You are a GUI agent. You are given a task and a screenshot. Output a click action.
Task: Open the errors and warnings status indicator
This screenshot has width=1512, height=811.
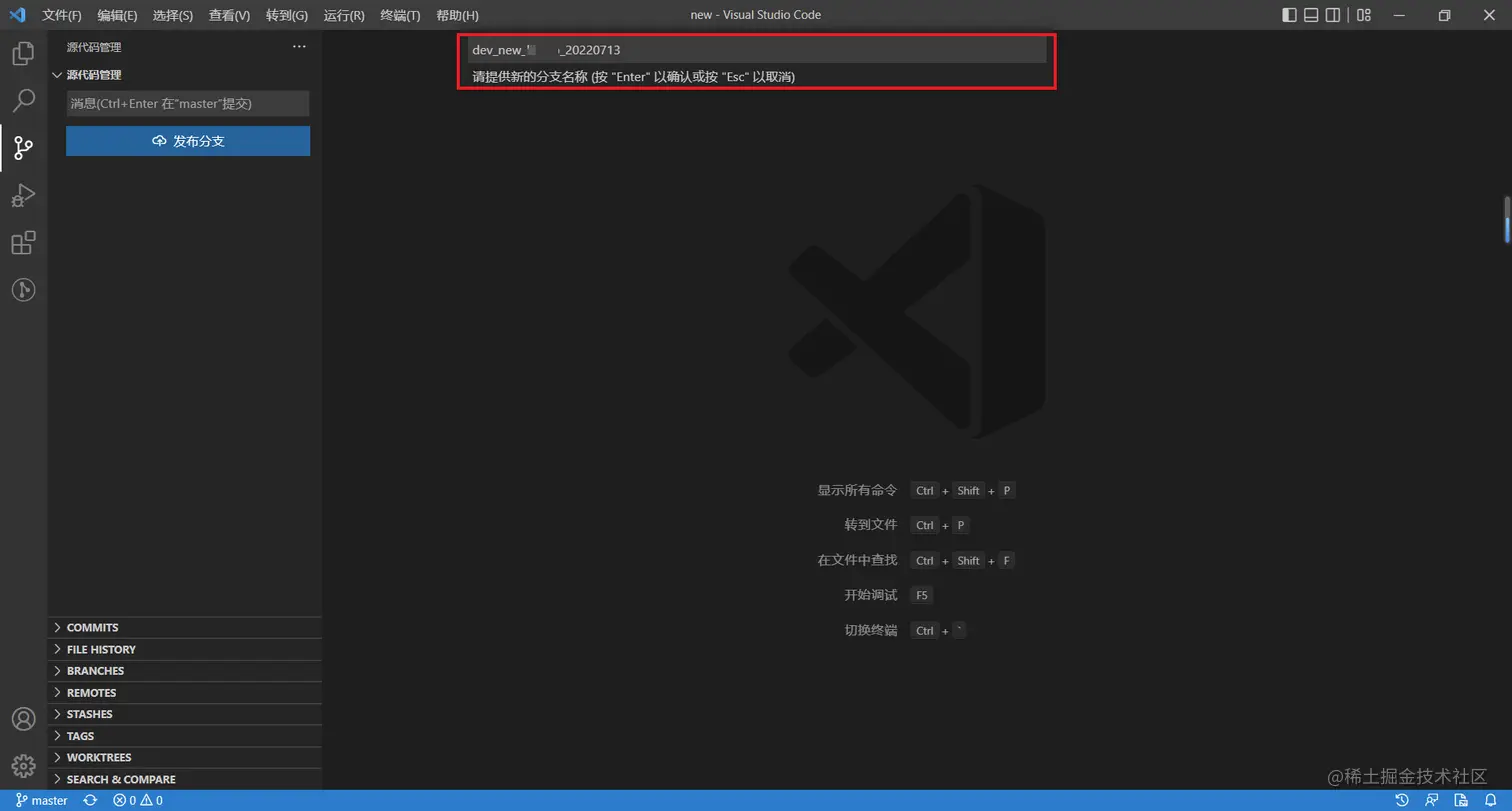coord(138,800)
